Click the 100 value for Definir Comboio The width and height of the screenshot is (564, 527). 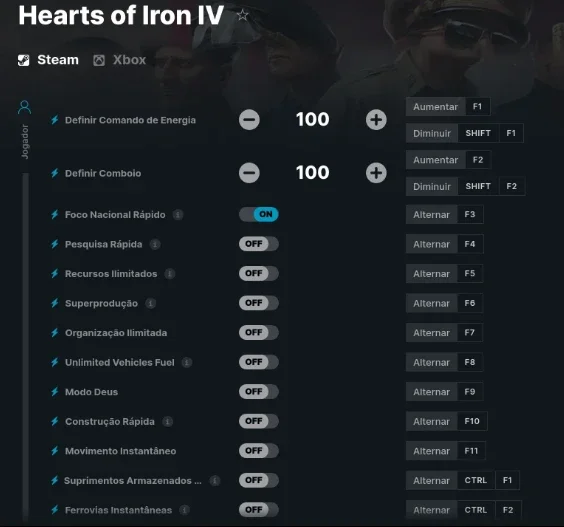[x=312, y=173]
